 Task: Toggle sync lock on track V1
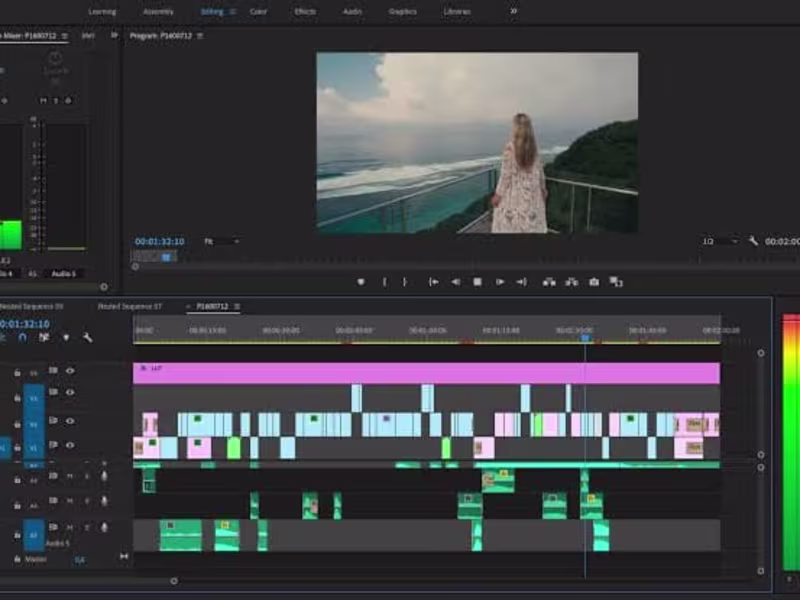tap(53, 445)
